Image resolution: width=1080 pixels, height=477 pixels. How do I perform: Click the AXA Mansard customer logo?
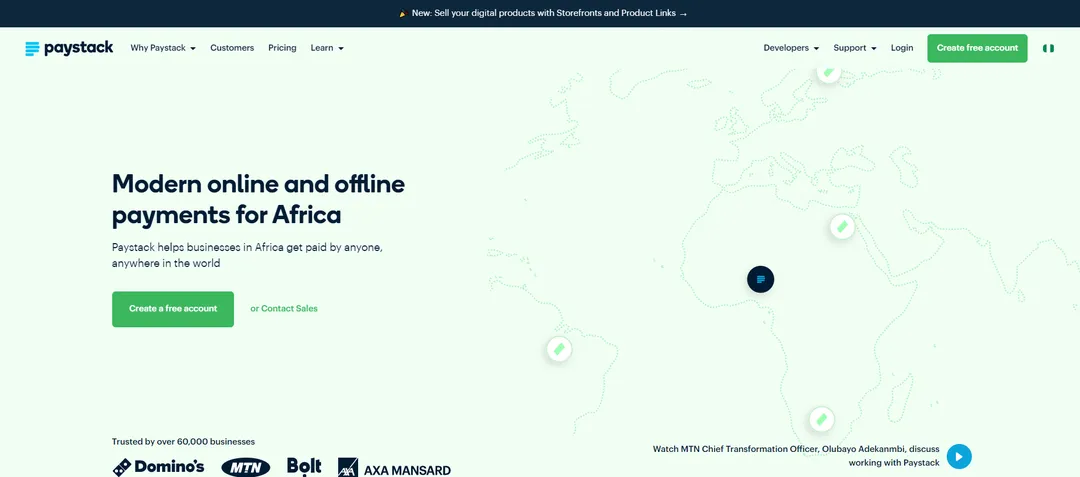[x=394, y=469]
